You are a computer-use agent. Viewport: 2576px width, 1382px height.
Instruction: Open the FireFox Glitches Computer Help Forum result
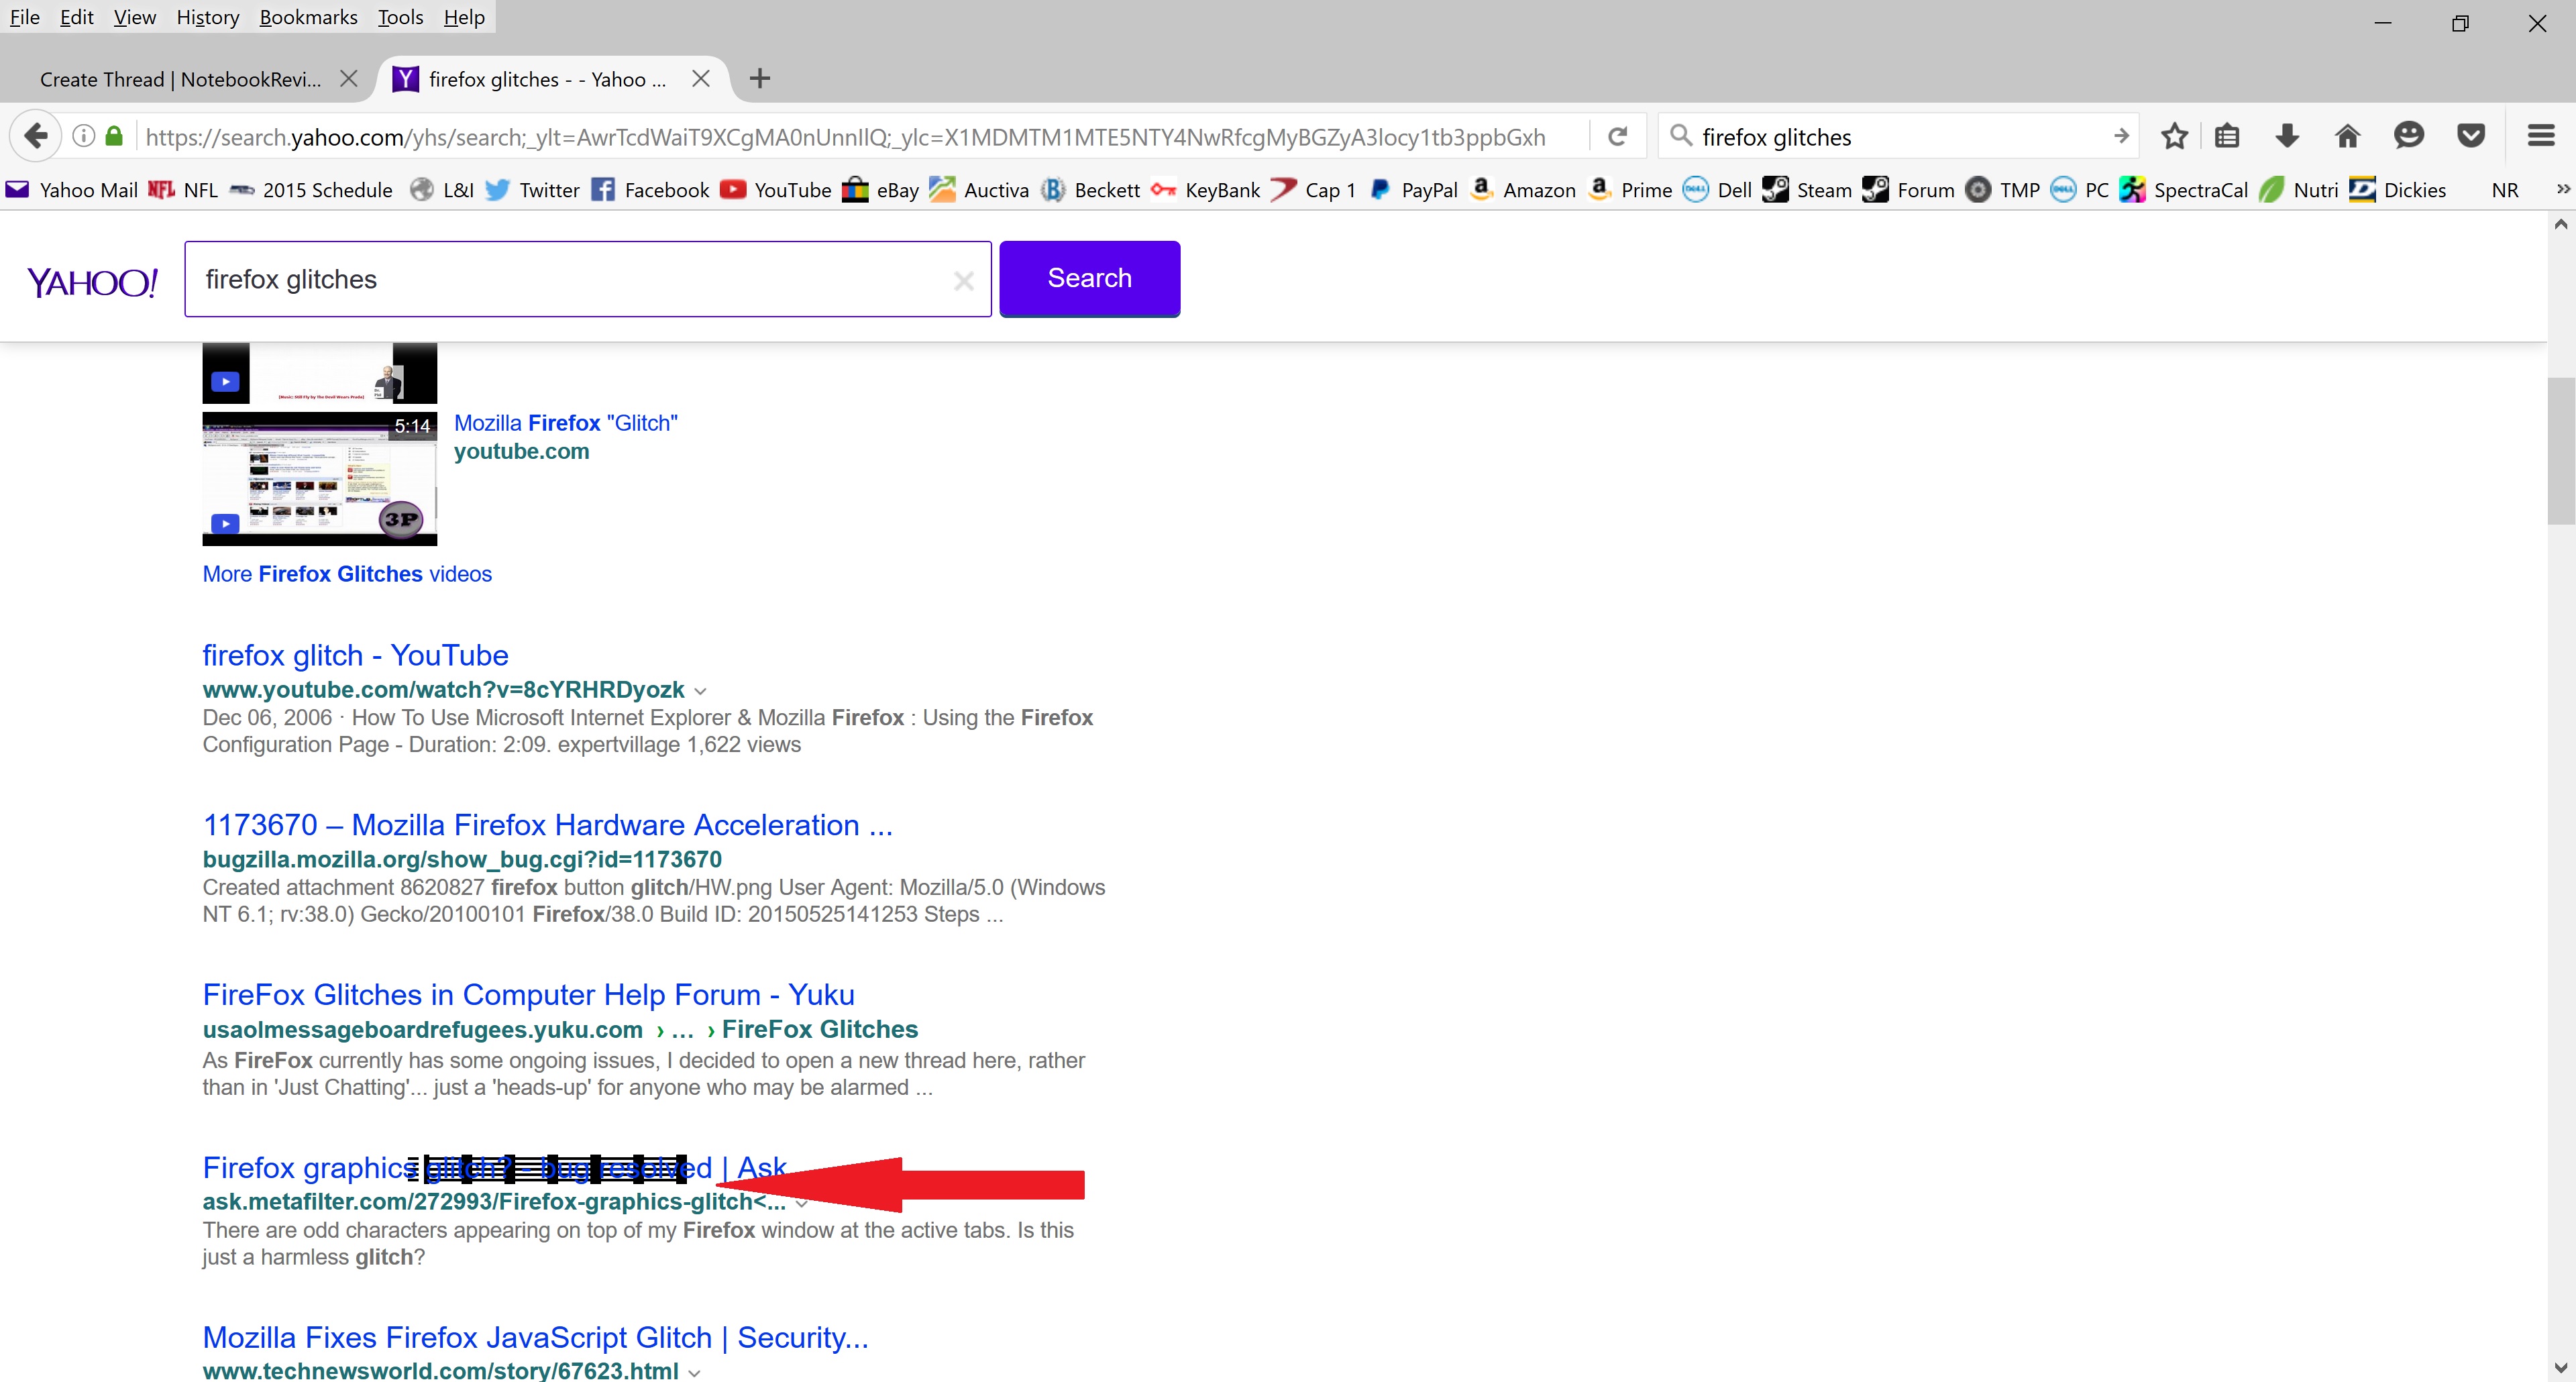pos(528,995)
